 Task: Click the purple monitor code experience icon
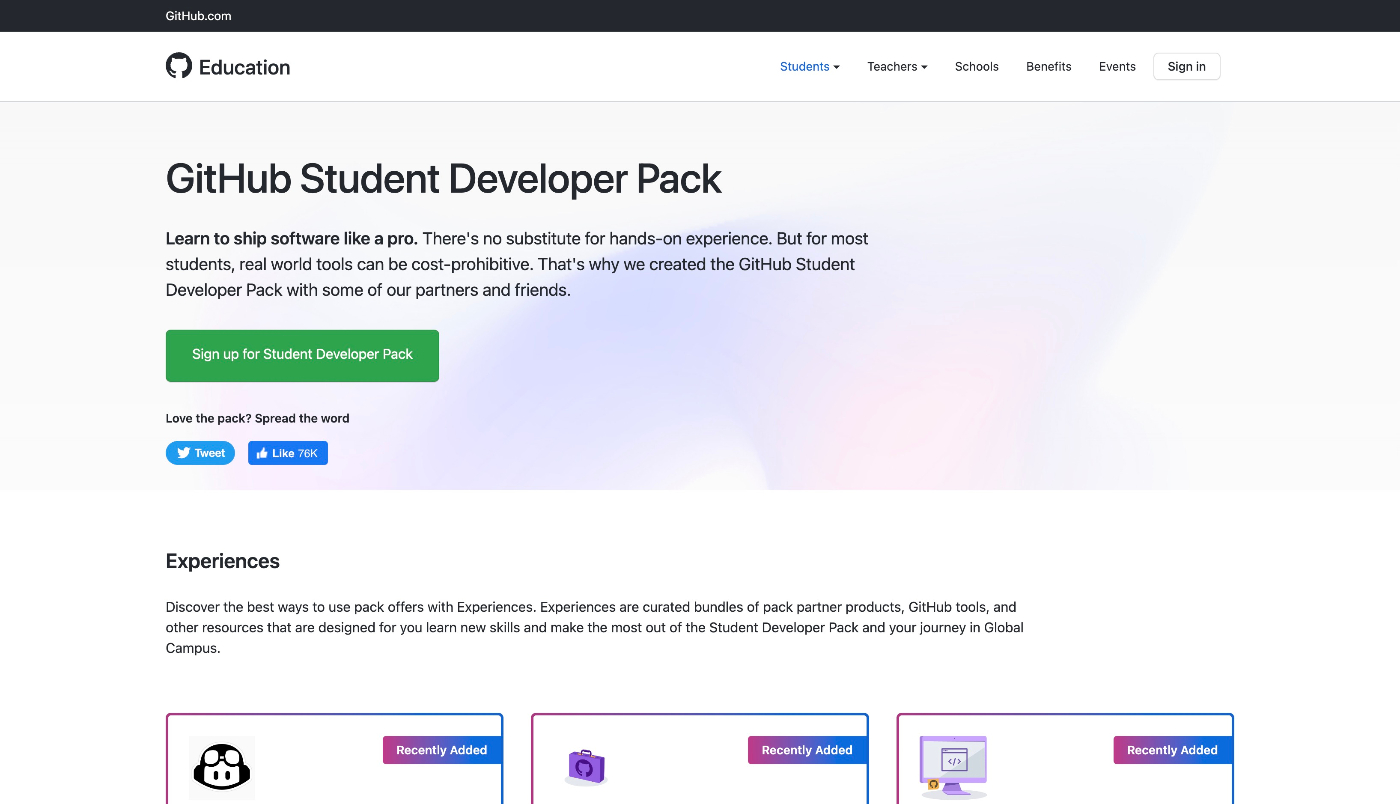click(x=953, y=767)
